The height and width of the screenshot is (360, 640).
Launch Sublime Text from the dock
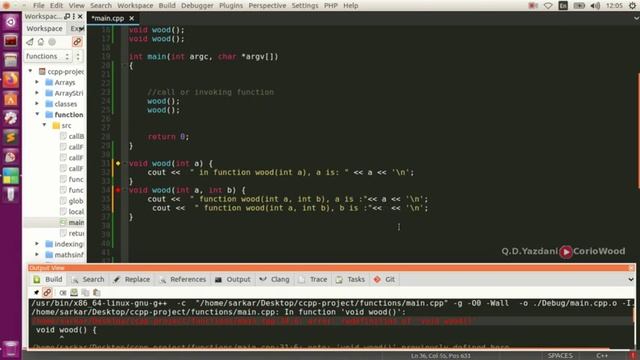[11, 138]
